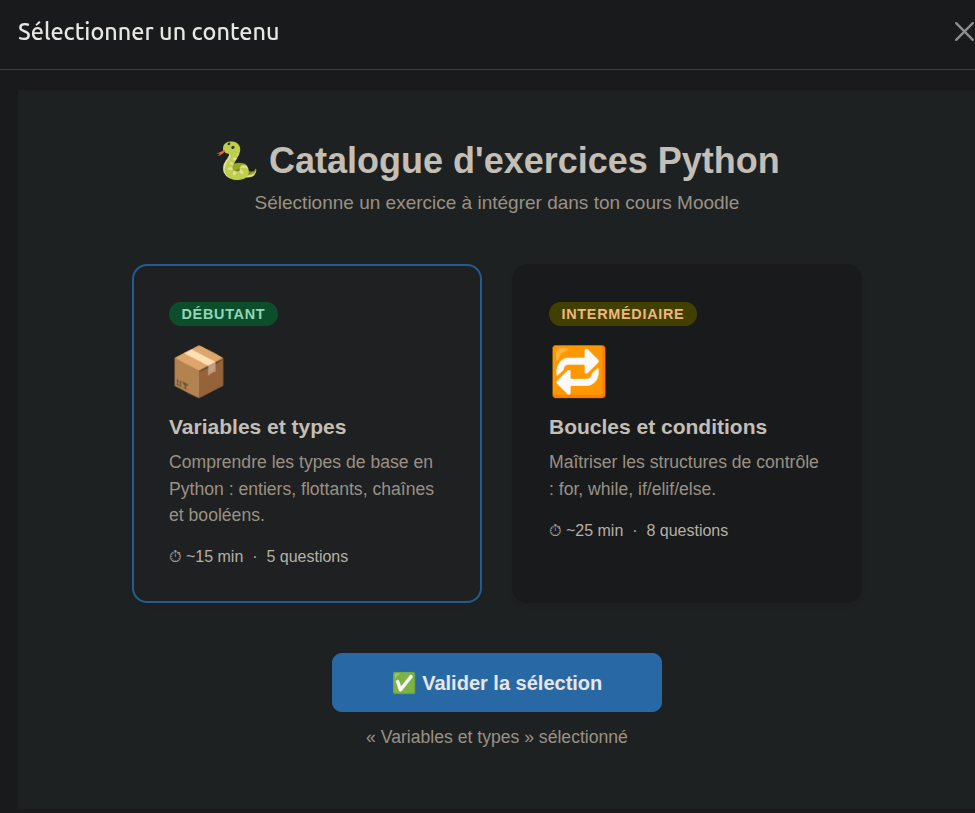
Task: Click the INTERMÉDIAIRE level badge
Action: click(x=622, y=314)
